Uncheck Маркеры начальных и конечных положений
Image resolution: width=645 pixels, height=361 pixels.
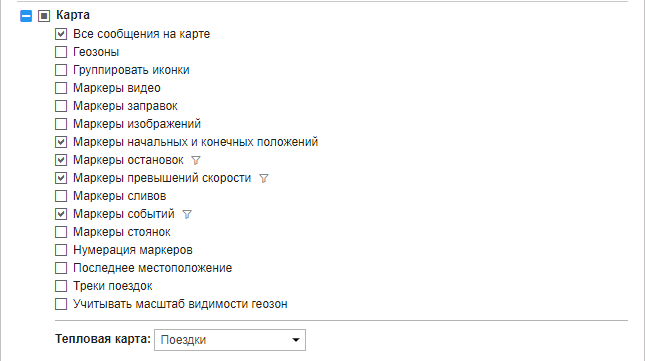pyautogui.click(x=61, y=142)
